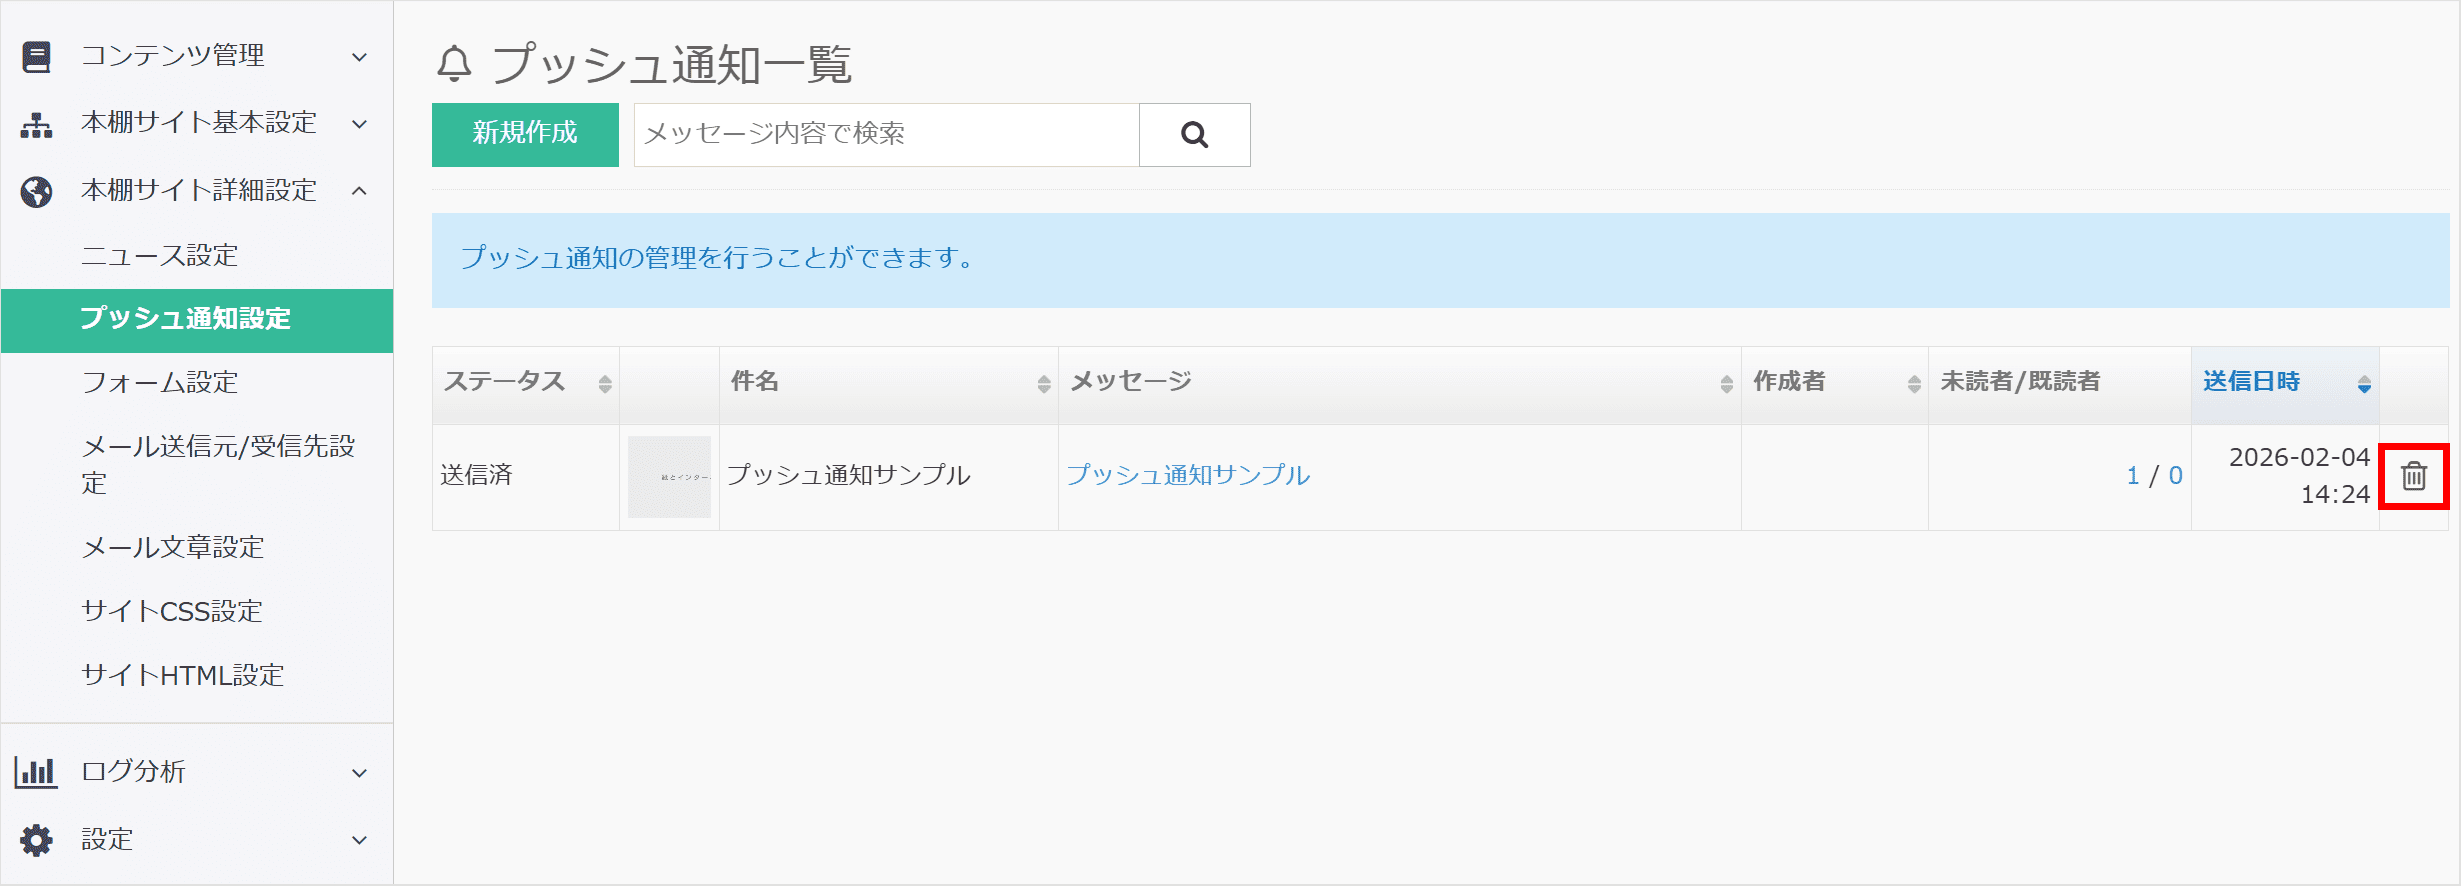
Task: Click the book icon for コンテンツ管理
Action: (37, 56)
